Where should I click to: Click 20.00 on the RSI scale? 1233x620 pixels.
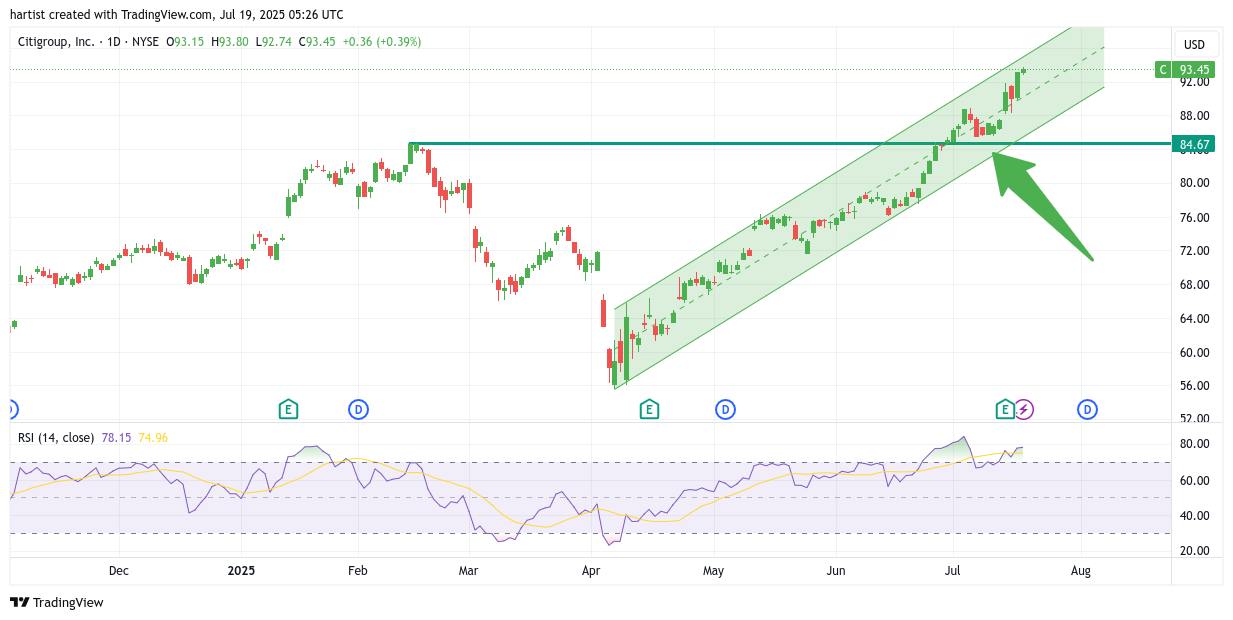[1195, 551]
